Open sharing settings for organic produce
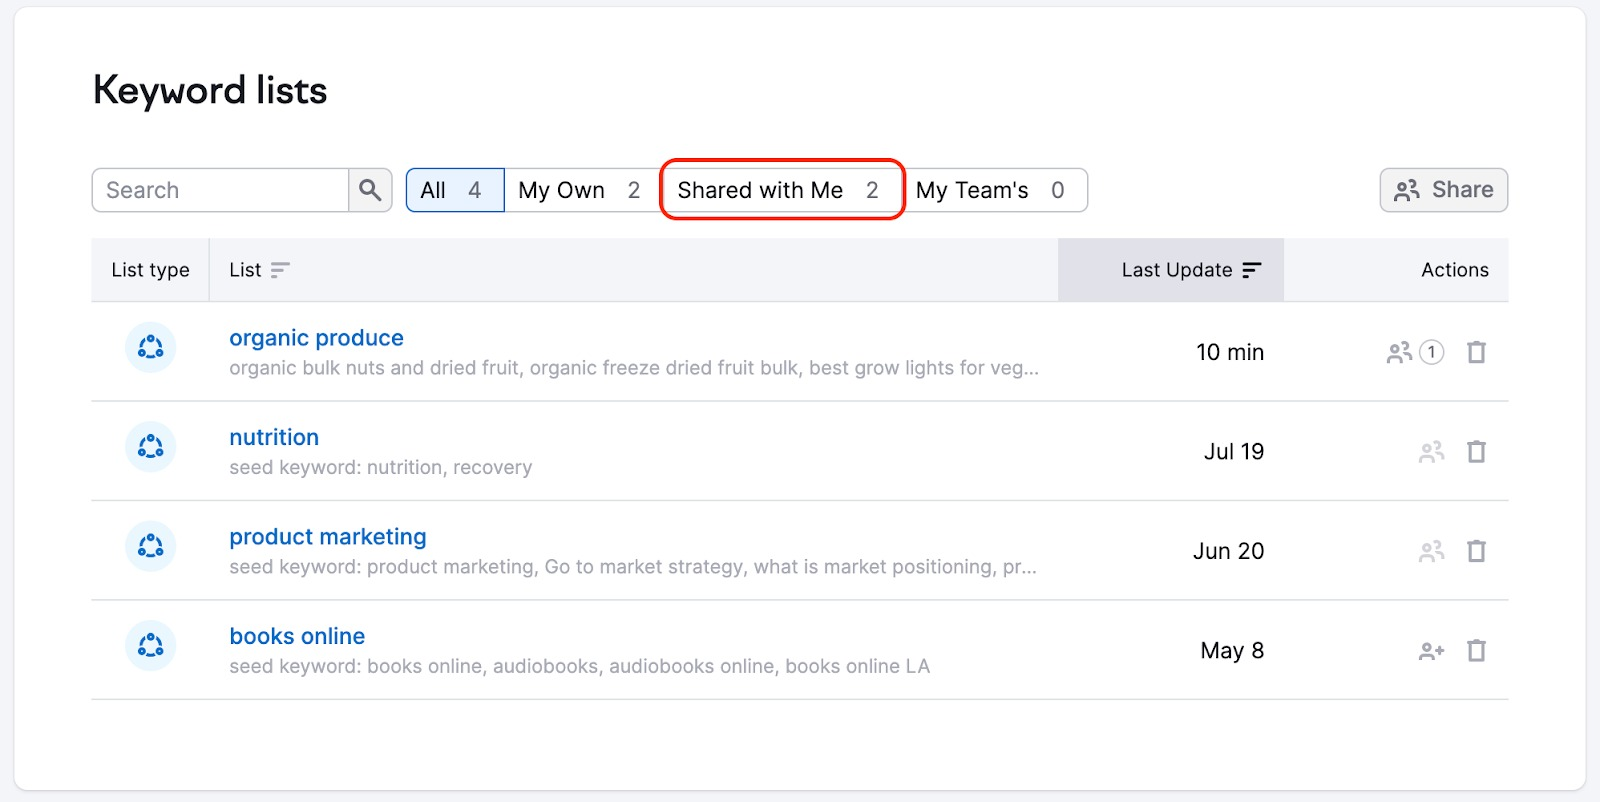The height and width of the screenshot is (802, 1600). coord(1399,352)
